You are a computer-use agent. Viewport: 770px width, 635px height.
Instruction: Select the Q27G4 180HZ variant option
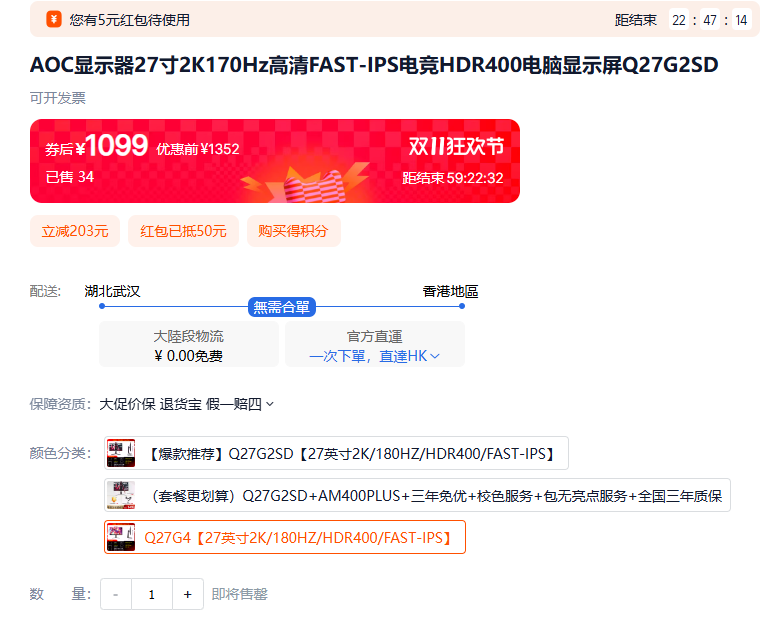[285, 537]
